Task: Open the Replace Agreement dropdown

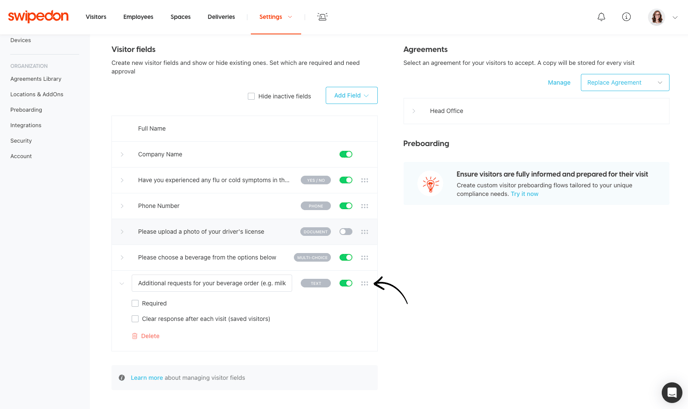Action: pyautogui.click(x=624, y=83)
